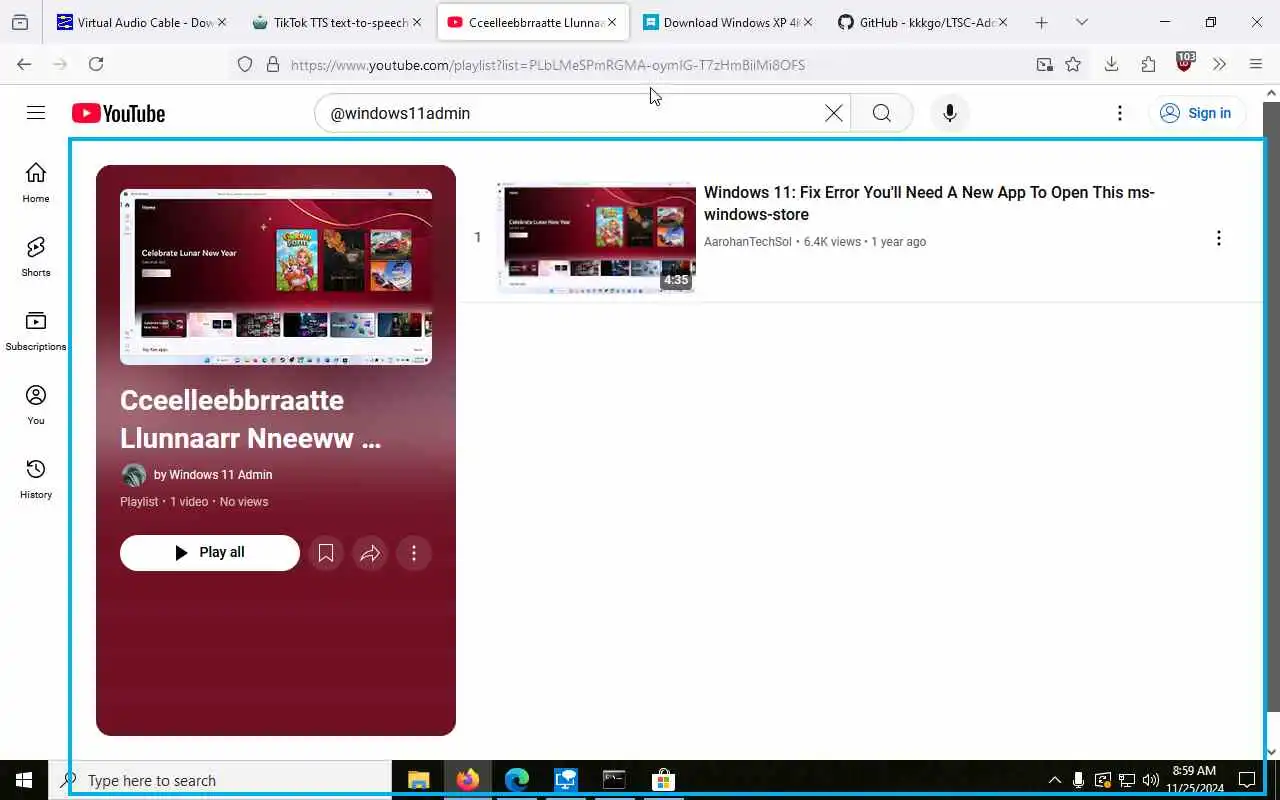Screen dimensions: 1280x800
Task: Open uBlock Origin extension badge
Action: point(1185,63)
